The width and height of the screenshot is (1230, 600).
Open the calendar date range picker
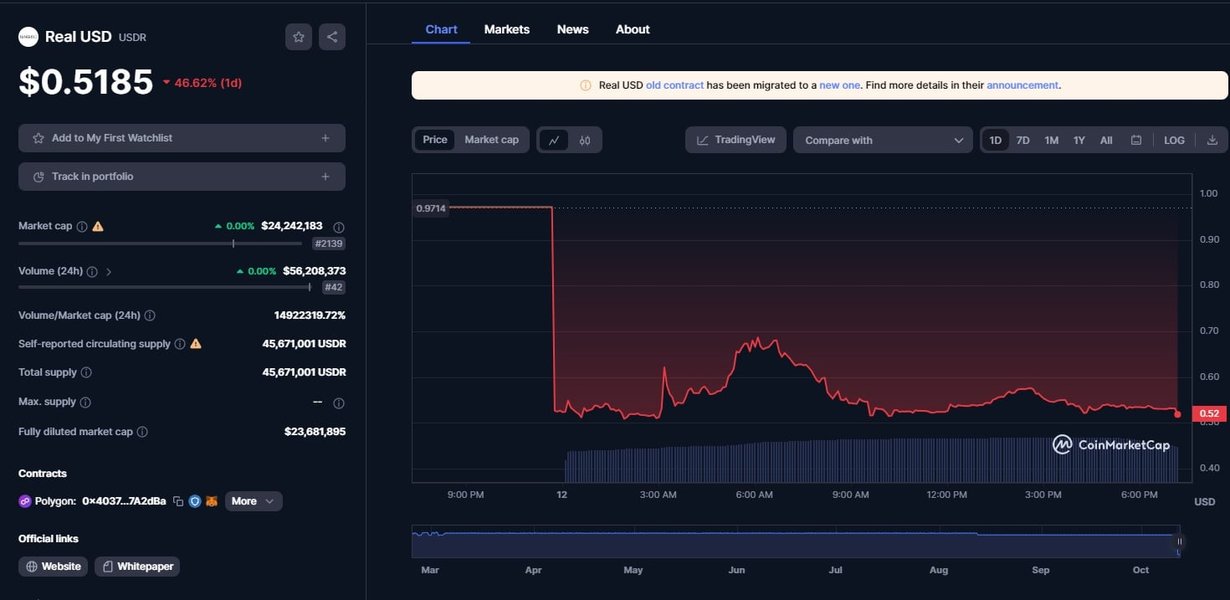click(1136, 140)
